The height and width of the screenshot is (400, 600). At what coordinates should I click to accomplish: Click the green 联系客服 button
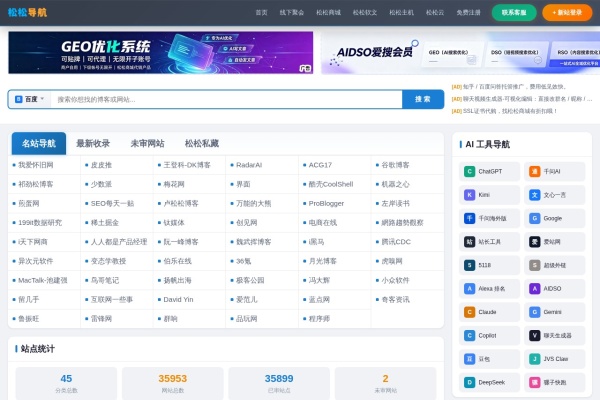[514, 13]
